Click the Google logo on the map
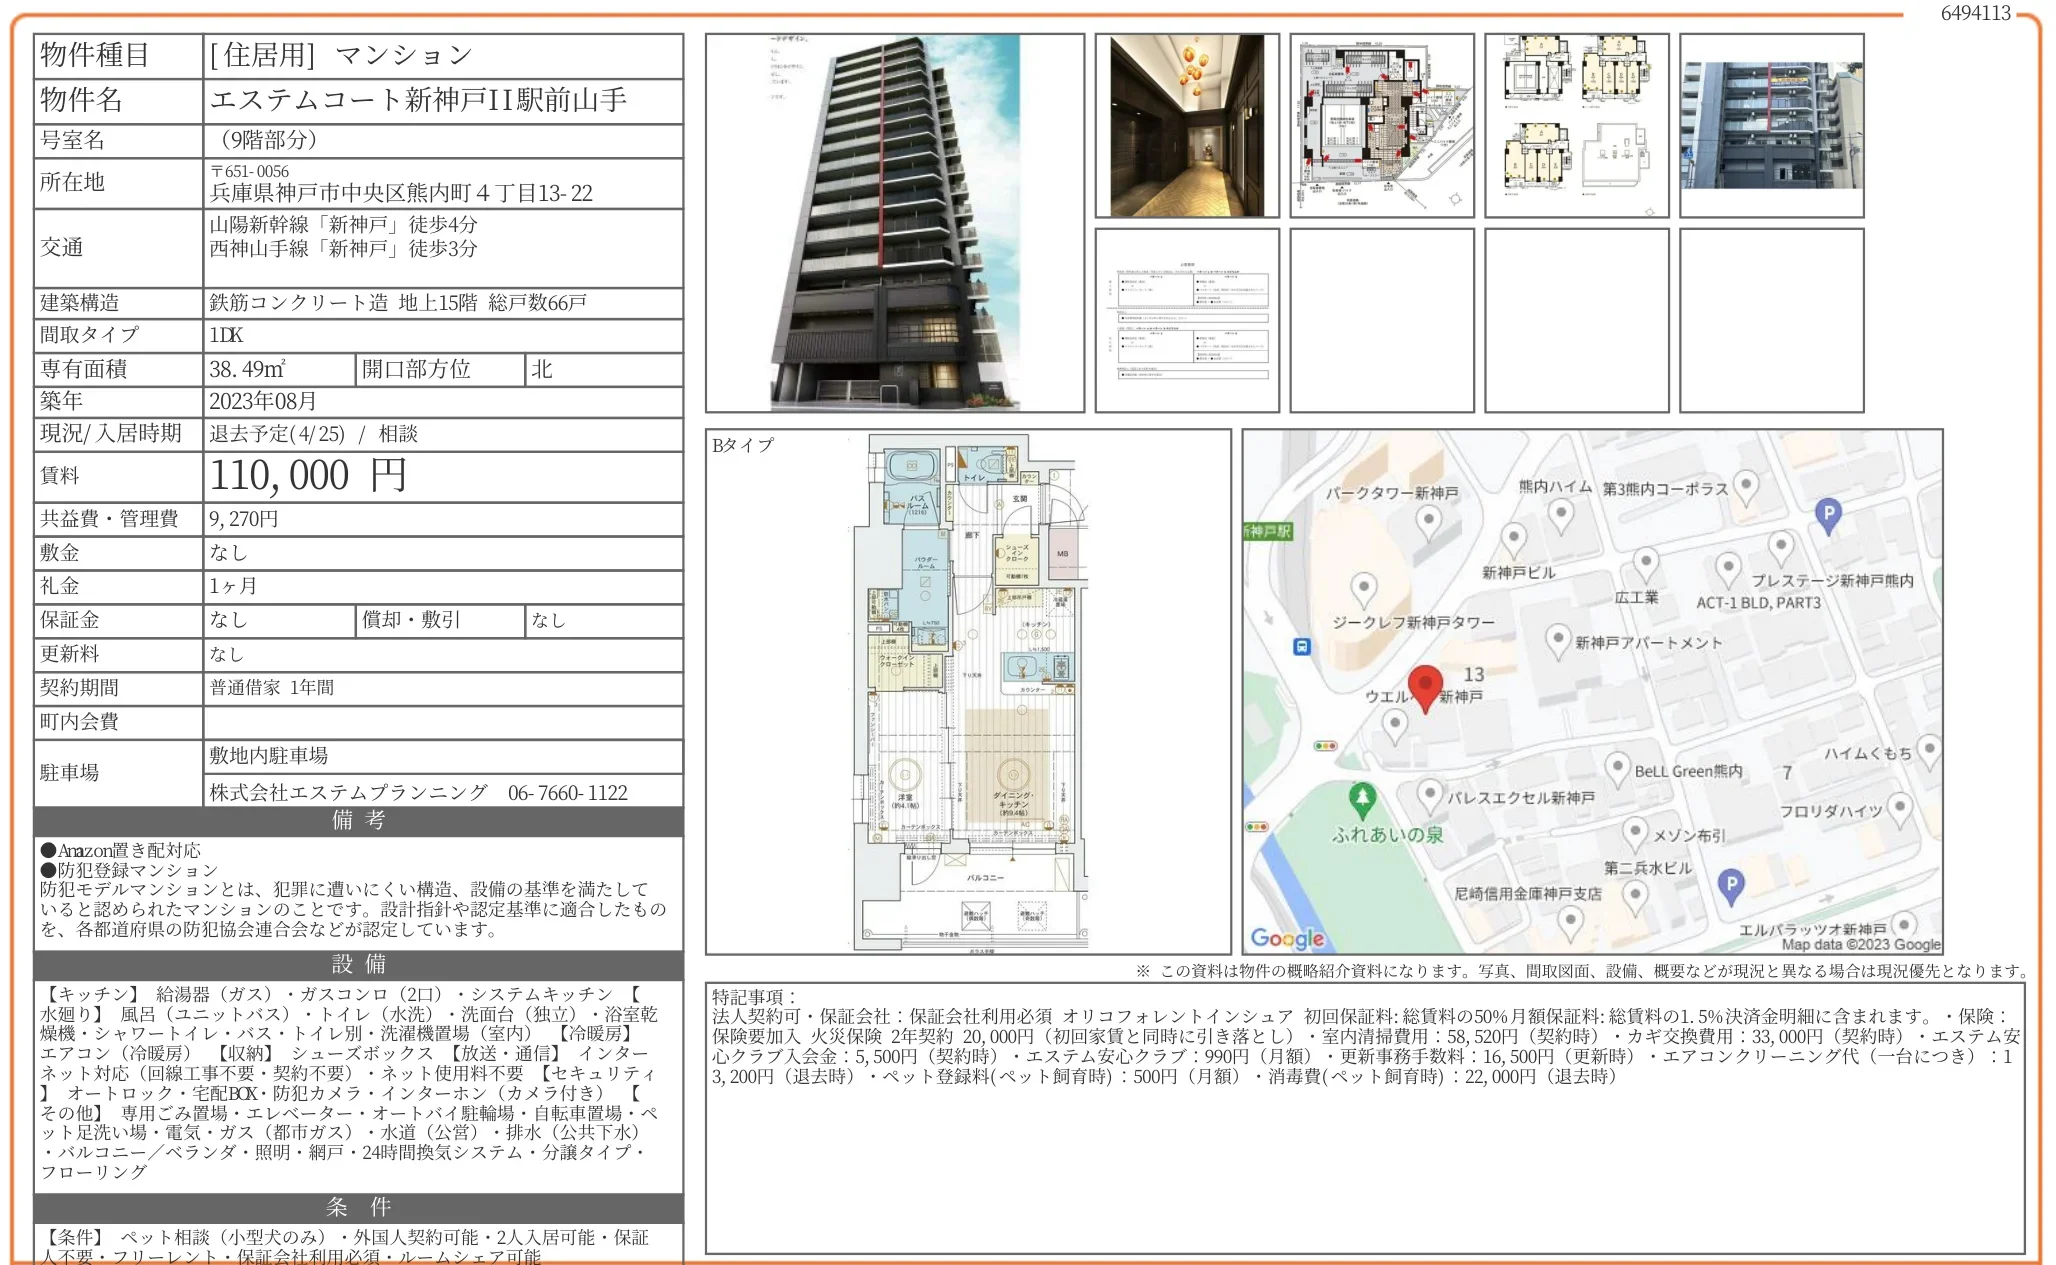Viewport: 2056px width, 1265px height. 1287,938
